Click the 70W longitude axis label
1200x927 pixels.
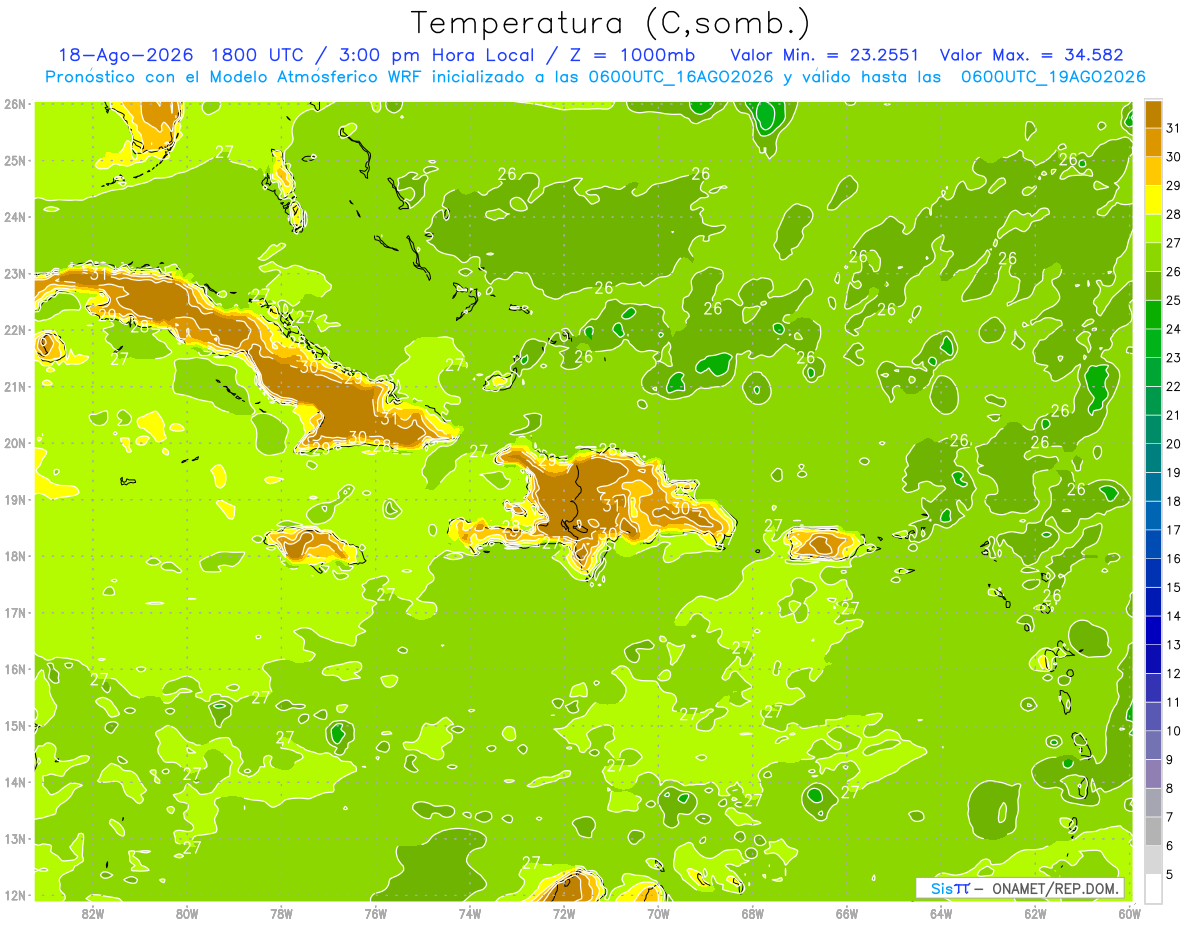click(658, 913)
